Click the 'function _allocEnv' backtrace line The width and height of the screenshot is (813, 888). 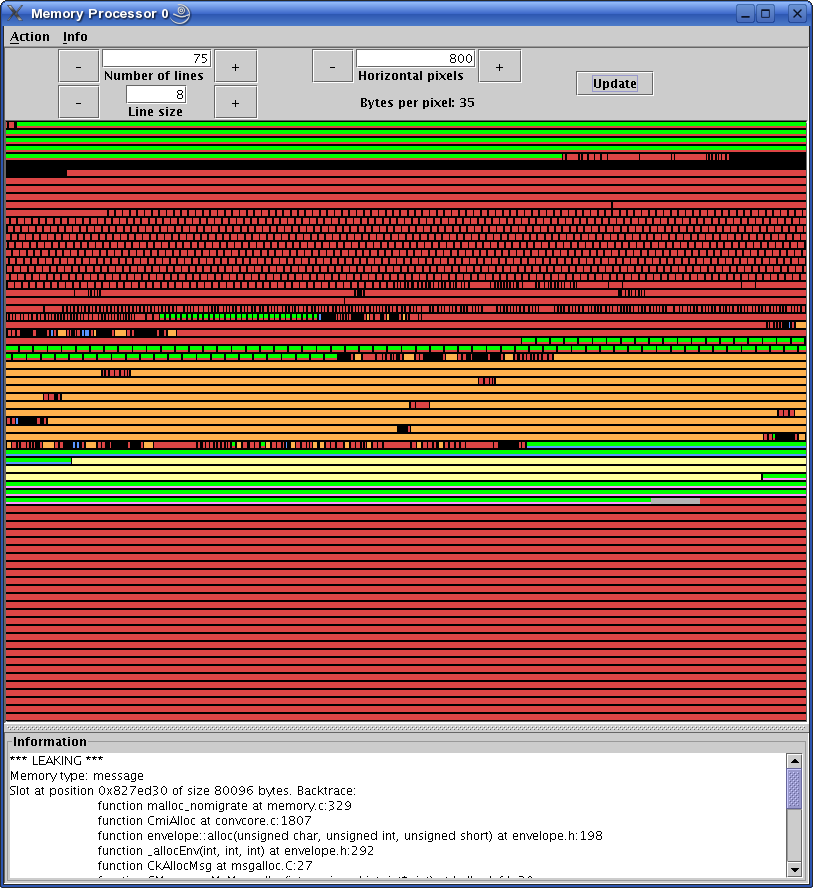(236, 851)
